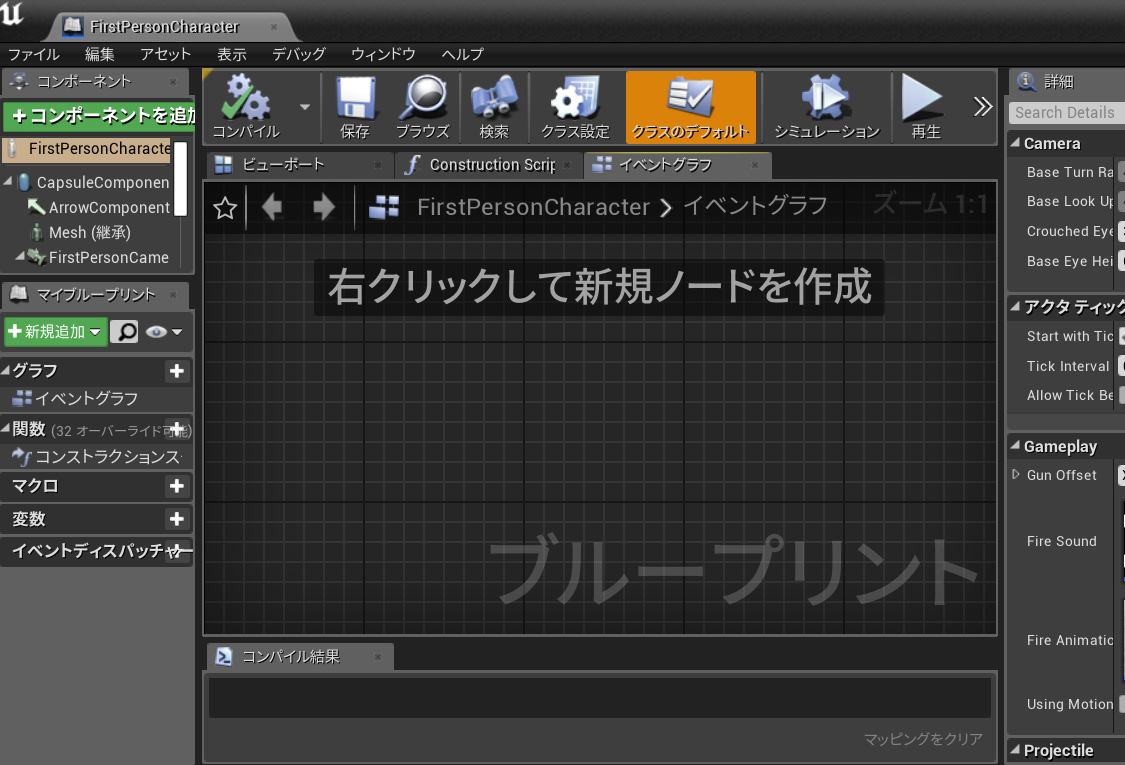Image resolution: width=1125 pixels, height=765 pixels.
Task: Collapse the 関数 section
Action: [x=6, y=428]
